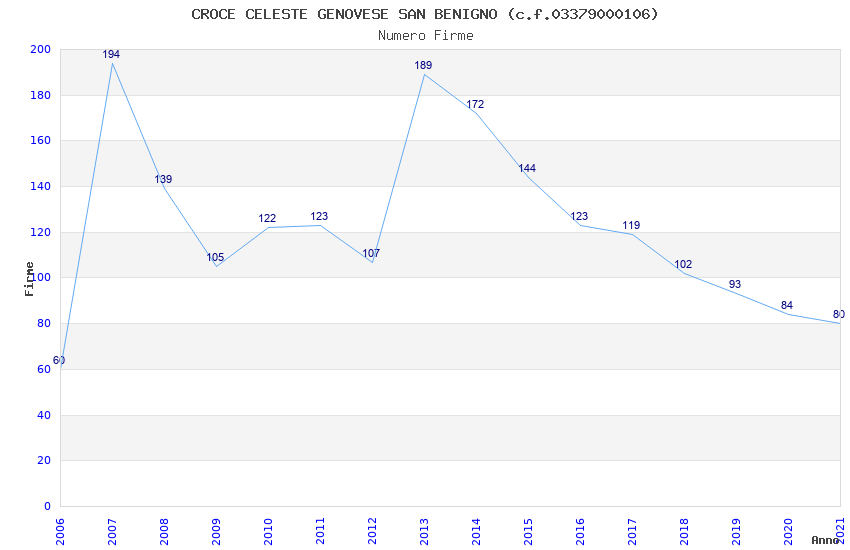Click the data label 144 for 2015
This screenshot has height=550, width=850.
(527, 168)
